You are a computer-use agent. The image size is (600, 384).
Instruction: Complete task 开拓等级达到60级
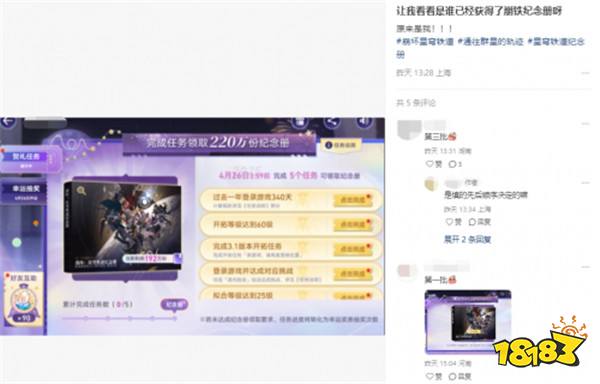click(352, 225)
